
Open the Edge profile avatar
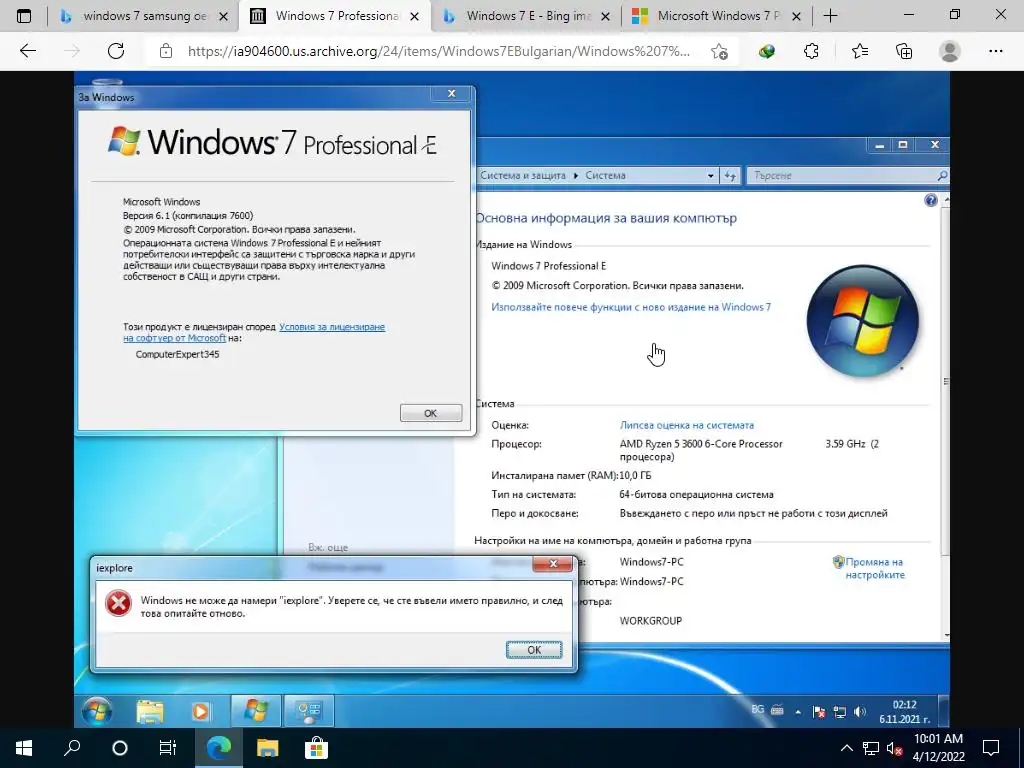tap(950, 51)
